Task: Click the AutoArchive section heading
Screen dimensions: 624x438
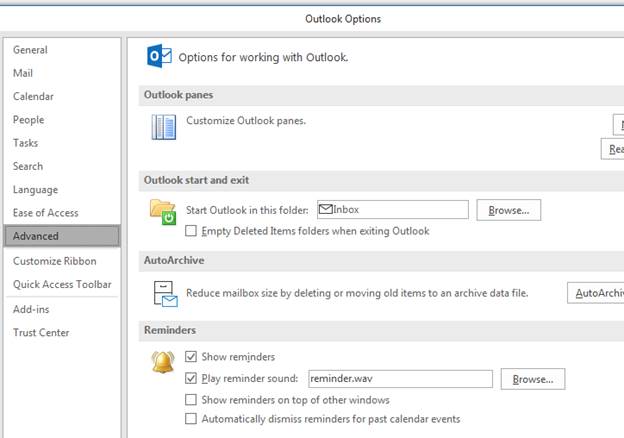Action: 174,260
